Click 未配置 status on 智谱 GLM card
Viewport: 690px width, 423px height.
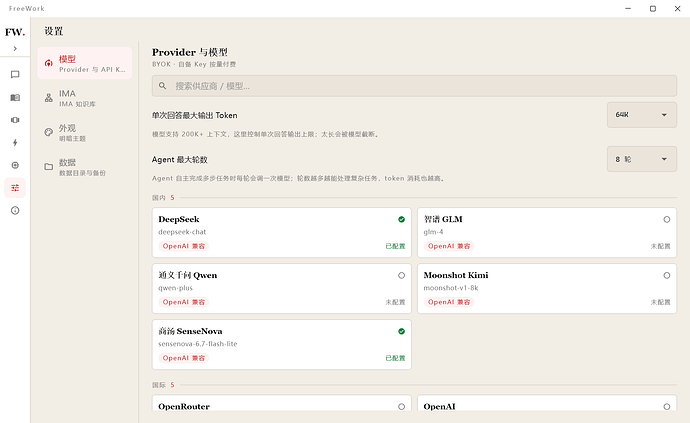pyautogui.click(x=661, y=246)
